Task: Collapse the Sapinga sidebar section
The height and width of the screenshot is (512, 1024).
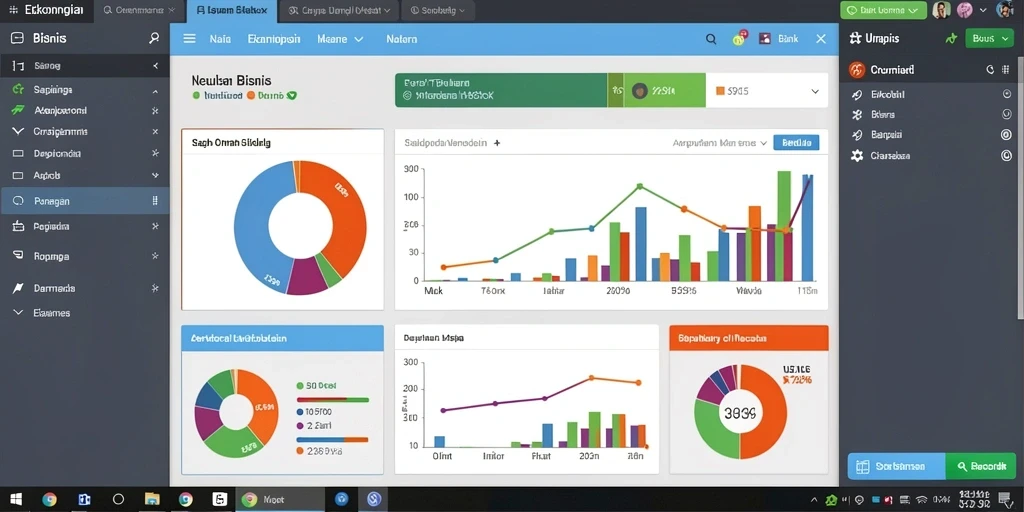Action: (x=155, y=91)
